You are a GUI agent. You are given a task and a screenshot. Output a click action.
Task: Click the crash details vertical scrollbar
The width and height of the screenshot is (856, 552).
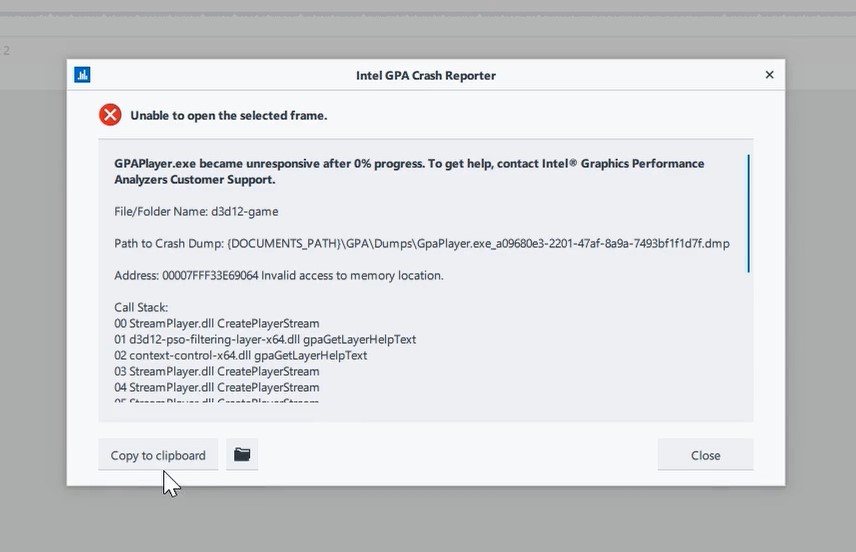coord(748,213)
